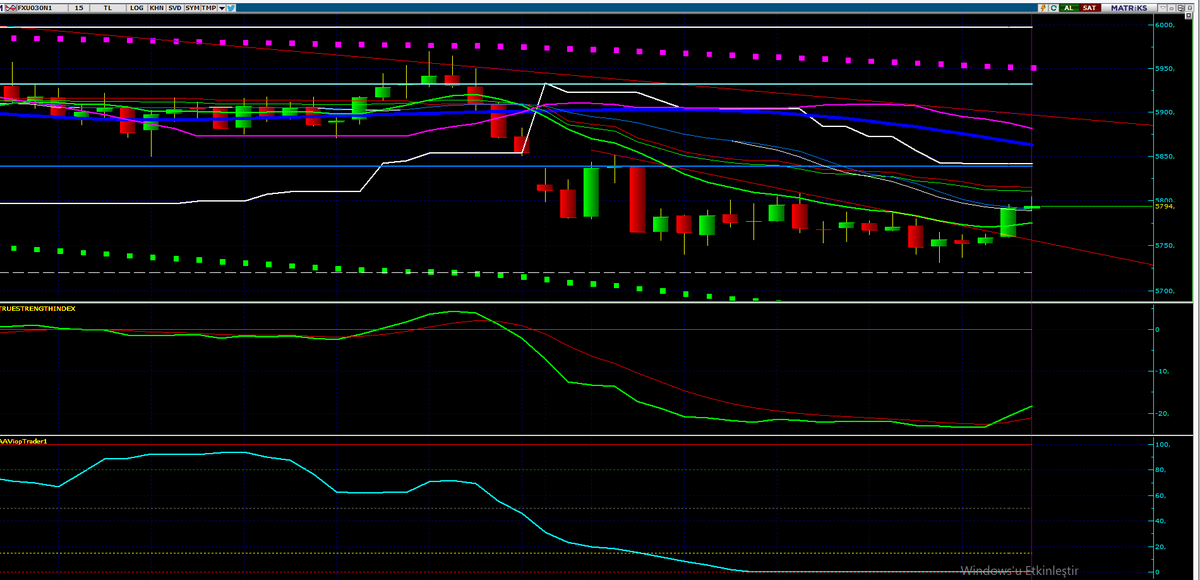Click the FXU030N1 symbol field
1200x580 pixels.
click(x=42, y=8)
